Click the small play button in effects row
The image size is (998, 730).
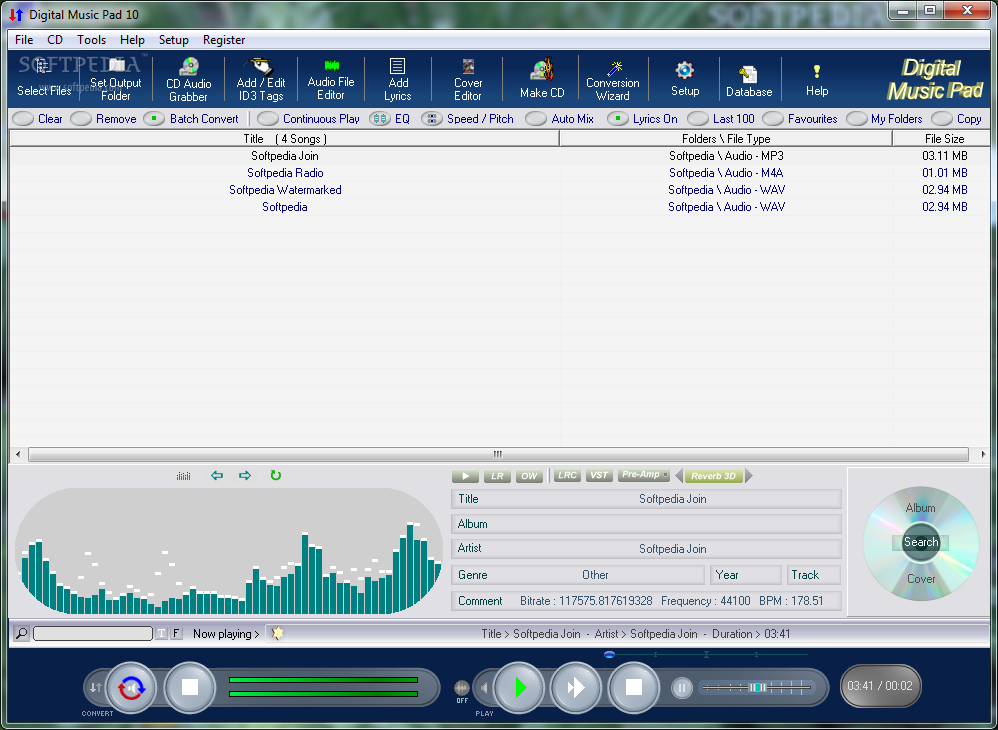tap(465, 476)
